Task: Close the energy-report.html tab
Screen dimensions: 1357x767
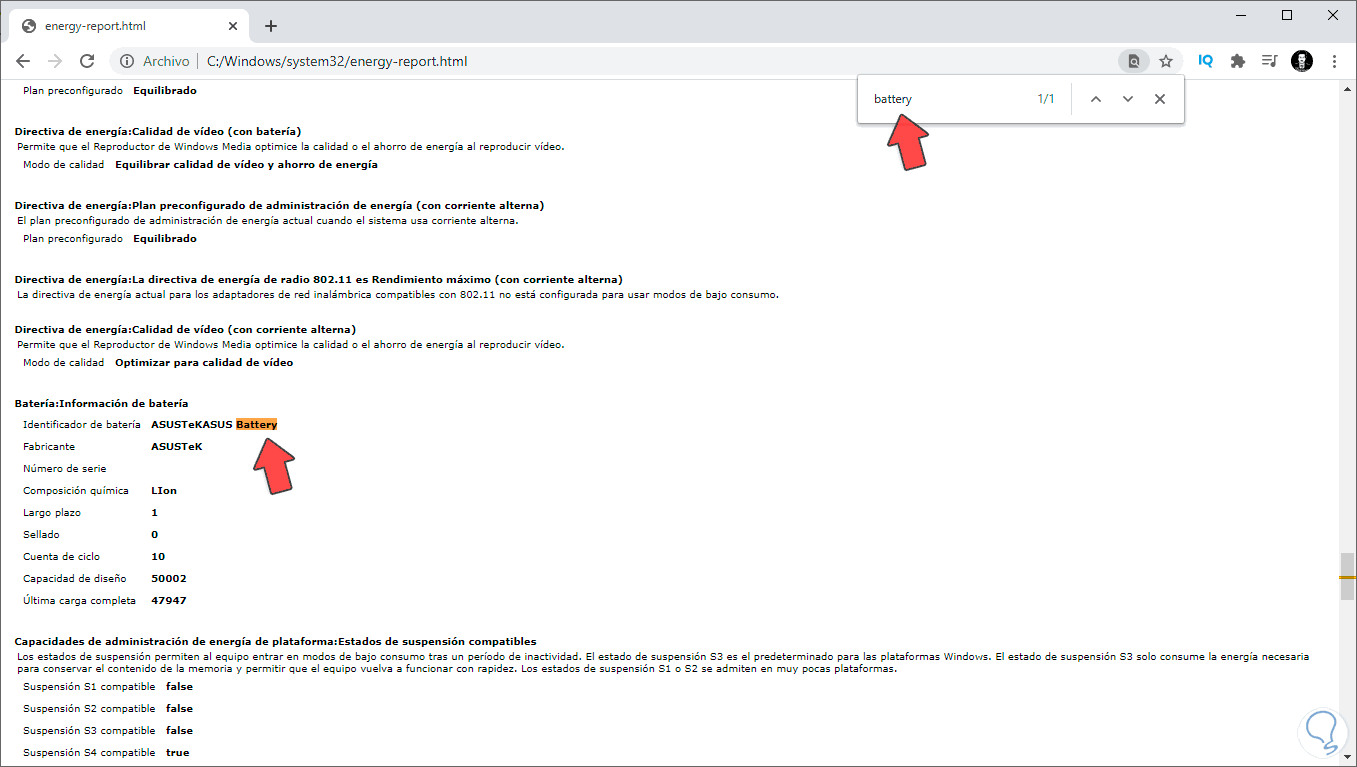Action: point(231,26)
